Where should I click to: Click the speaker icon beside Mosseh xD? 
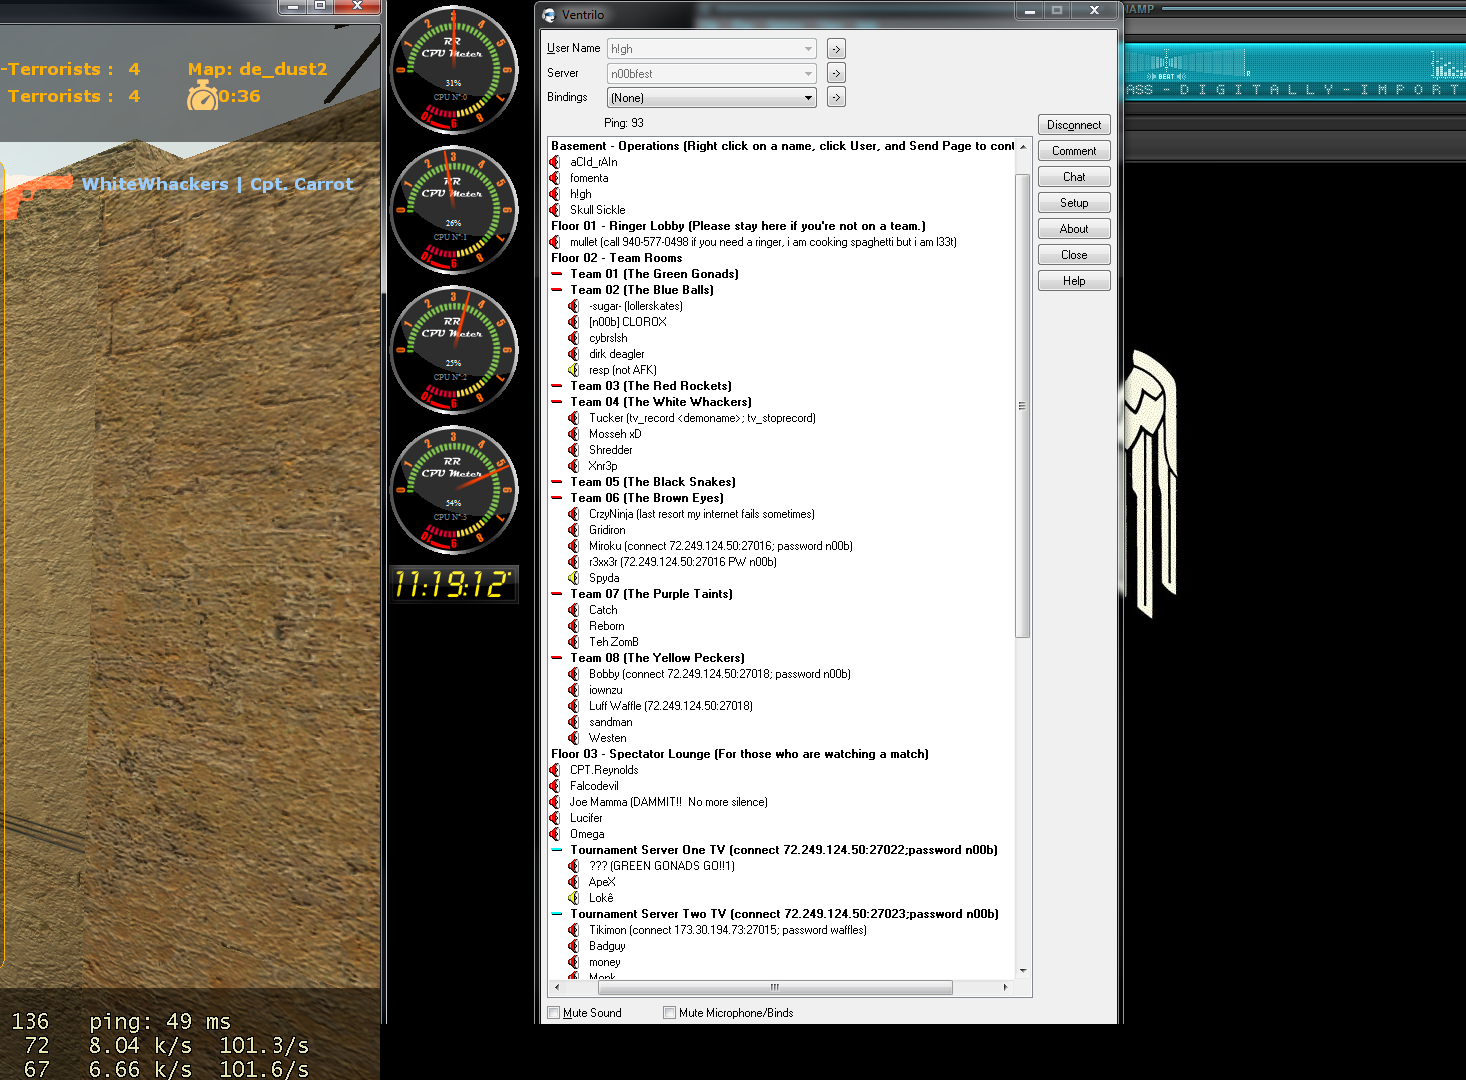point(574,434)
